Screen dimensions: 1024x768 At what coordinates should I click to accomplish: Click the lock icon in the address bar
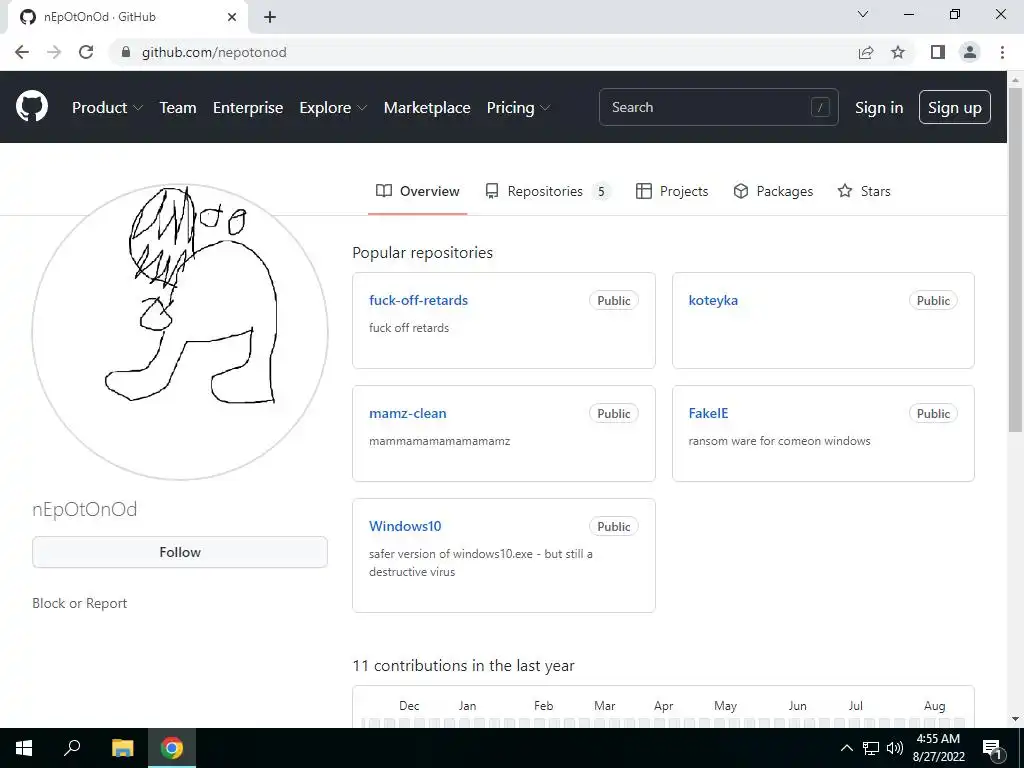point(126,52)
